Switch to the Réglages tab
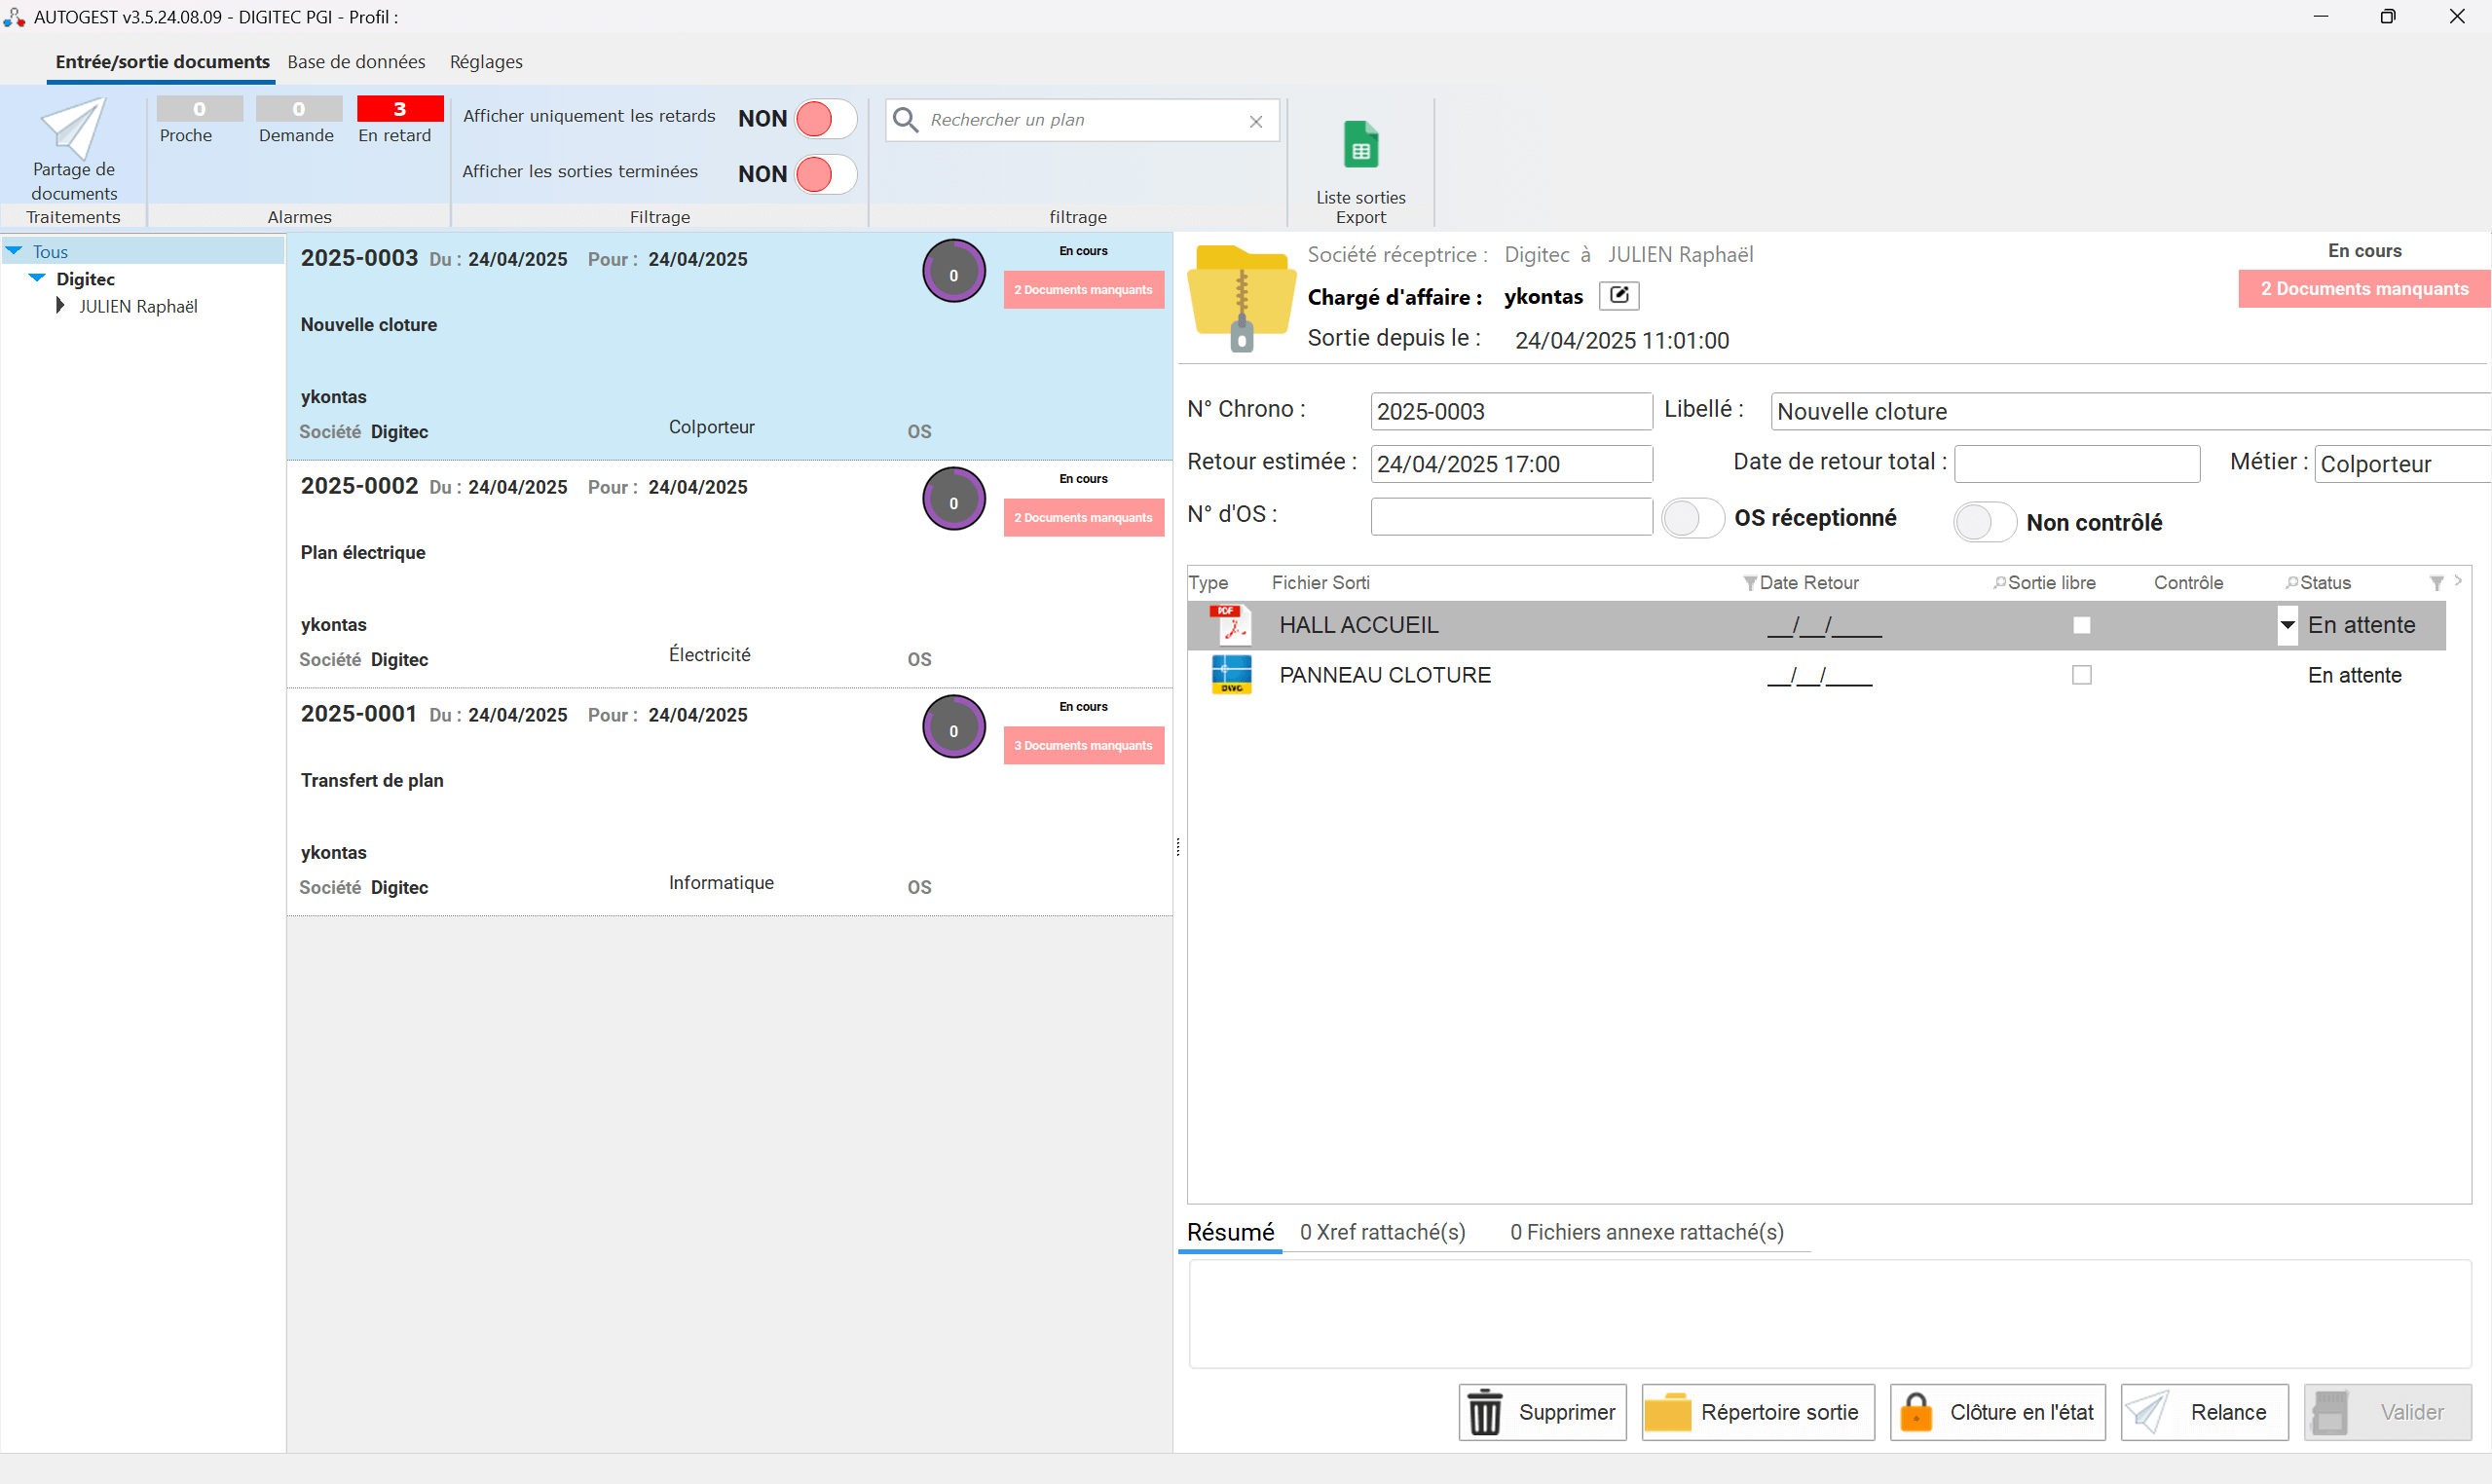The image size is (2492, 1484). (486, 61)
